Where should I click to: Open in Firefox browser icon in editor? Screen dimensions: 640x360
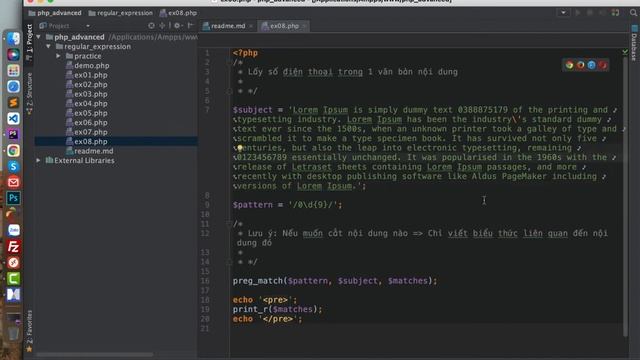[x=580, y=65]
